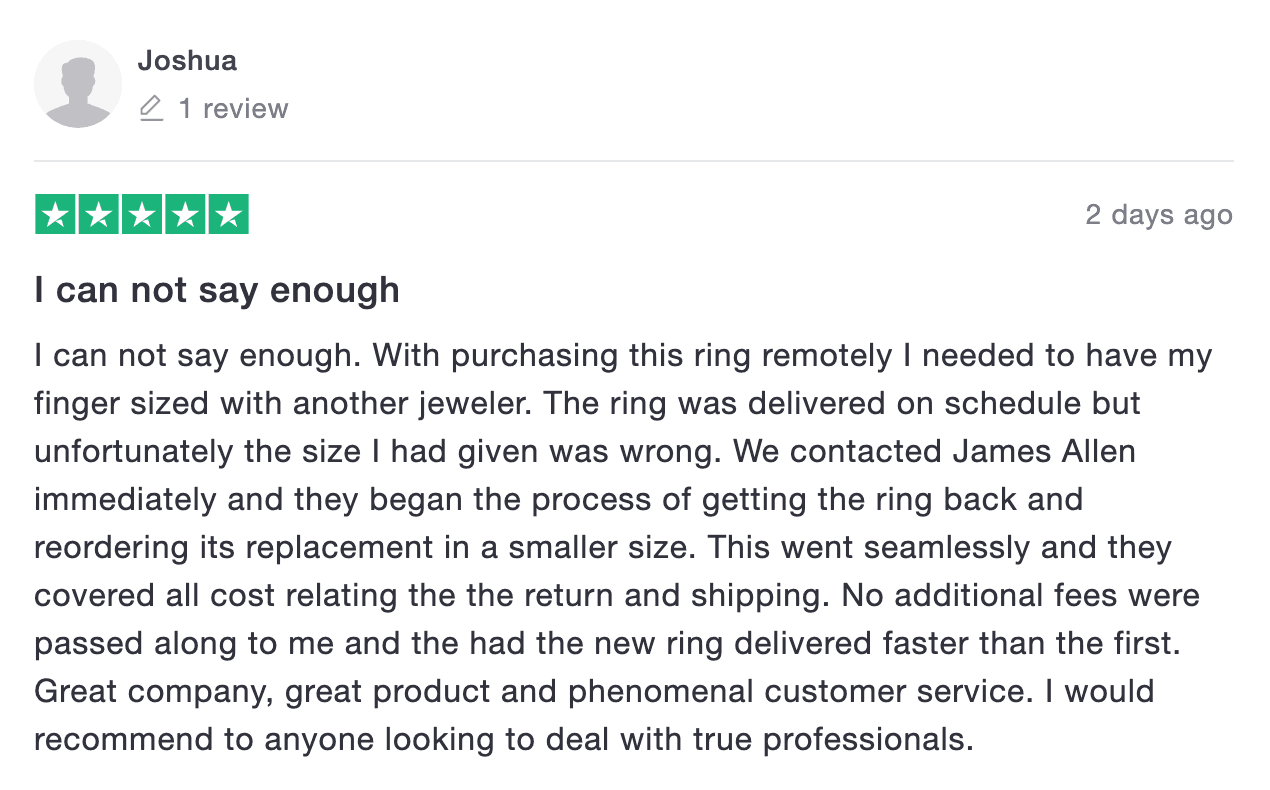Viewport: 1270px width, 790px height.
Task: Click the fourth green rating star
Action: point(185,215)
